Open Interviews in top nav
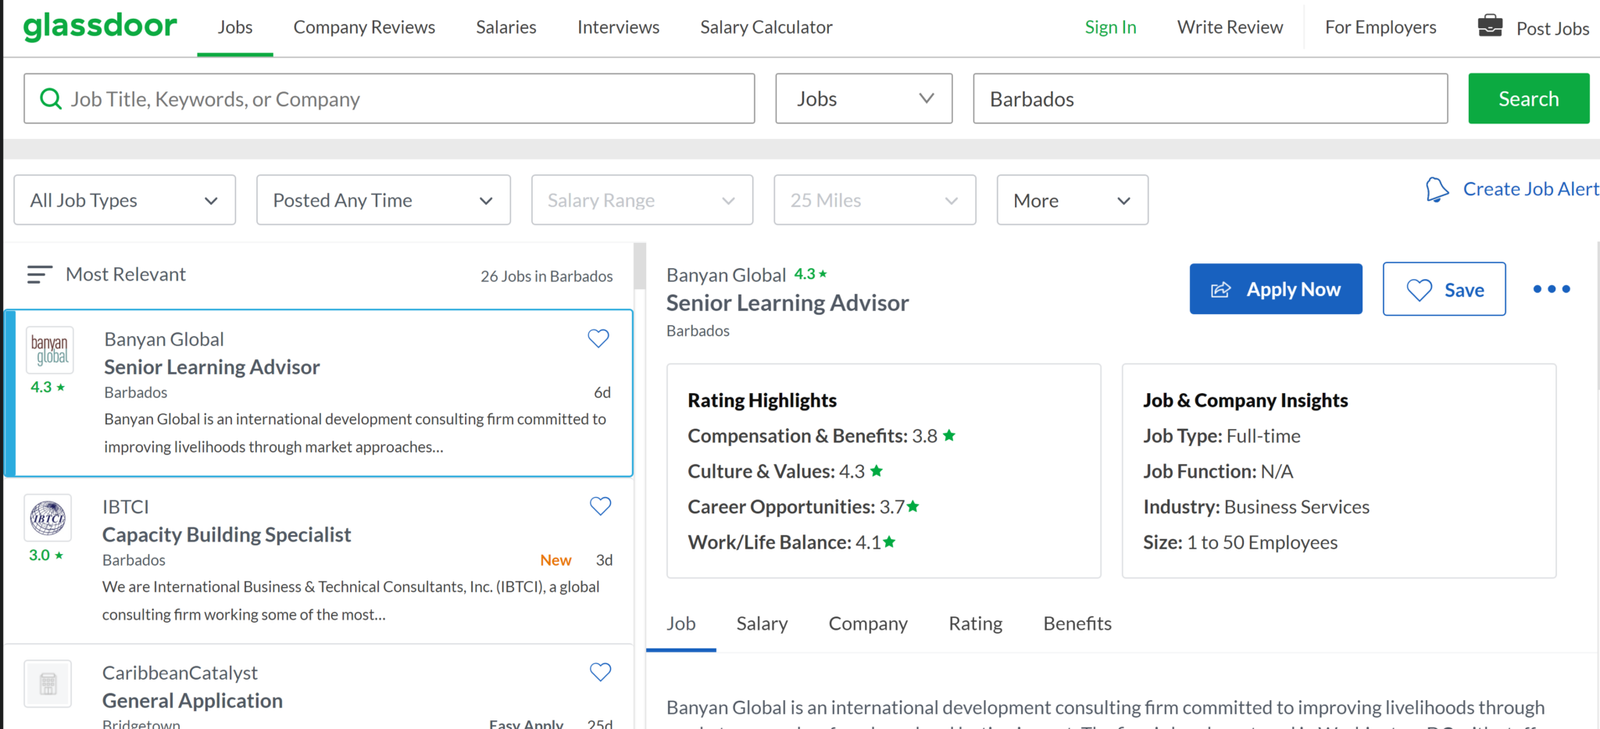This screenshot has height=729, width=1600. 618,27
